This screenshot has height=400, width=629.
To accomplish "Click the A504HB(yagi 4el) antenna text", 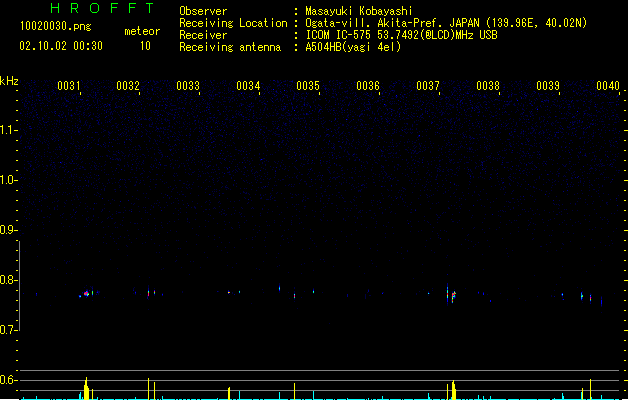I will tap(353, 47).
